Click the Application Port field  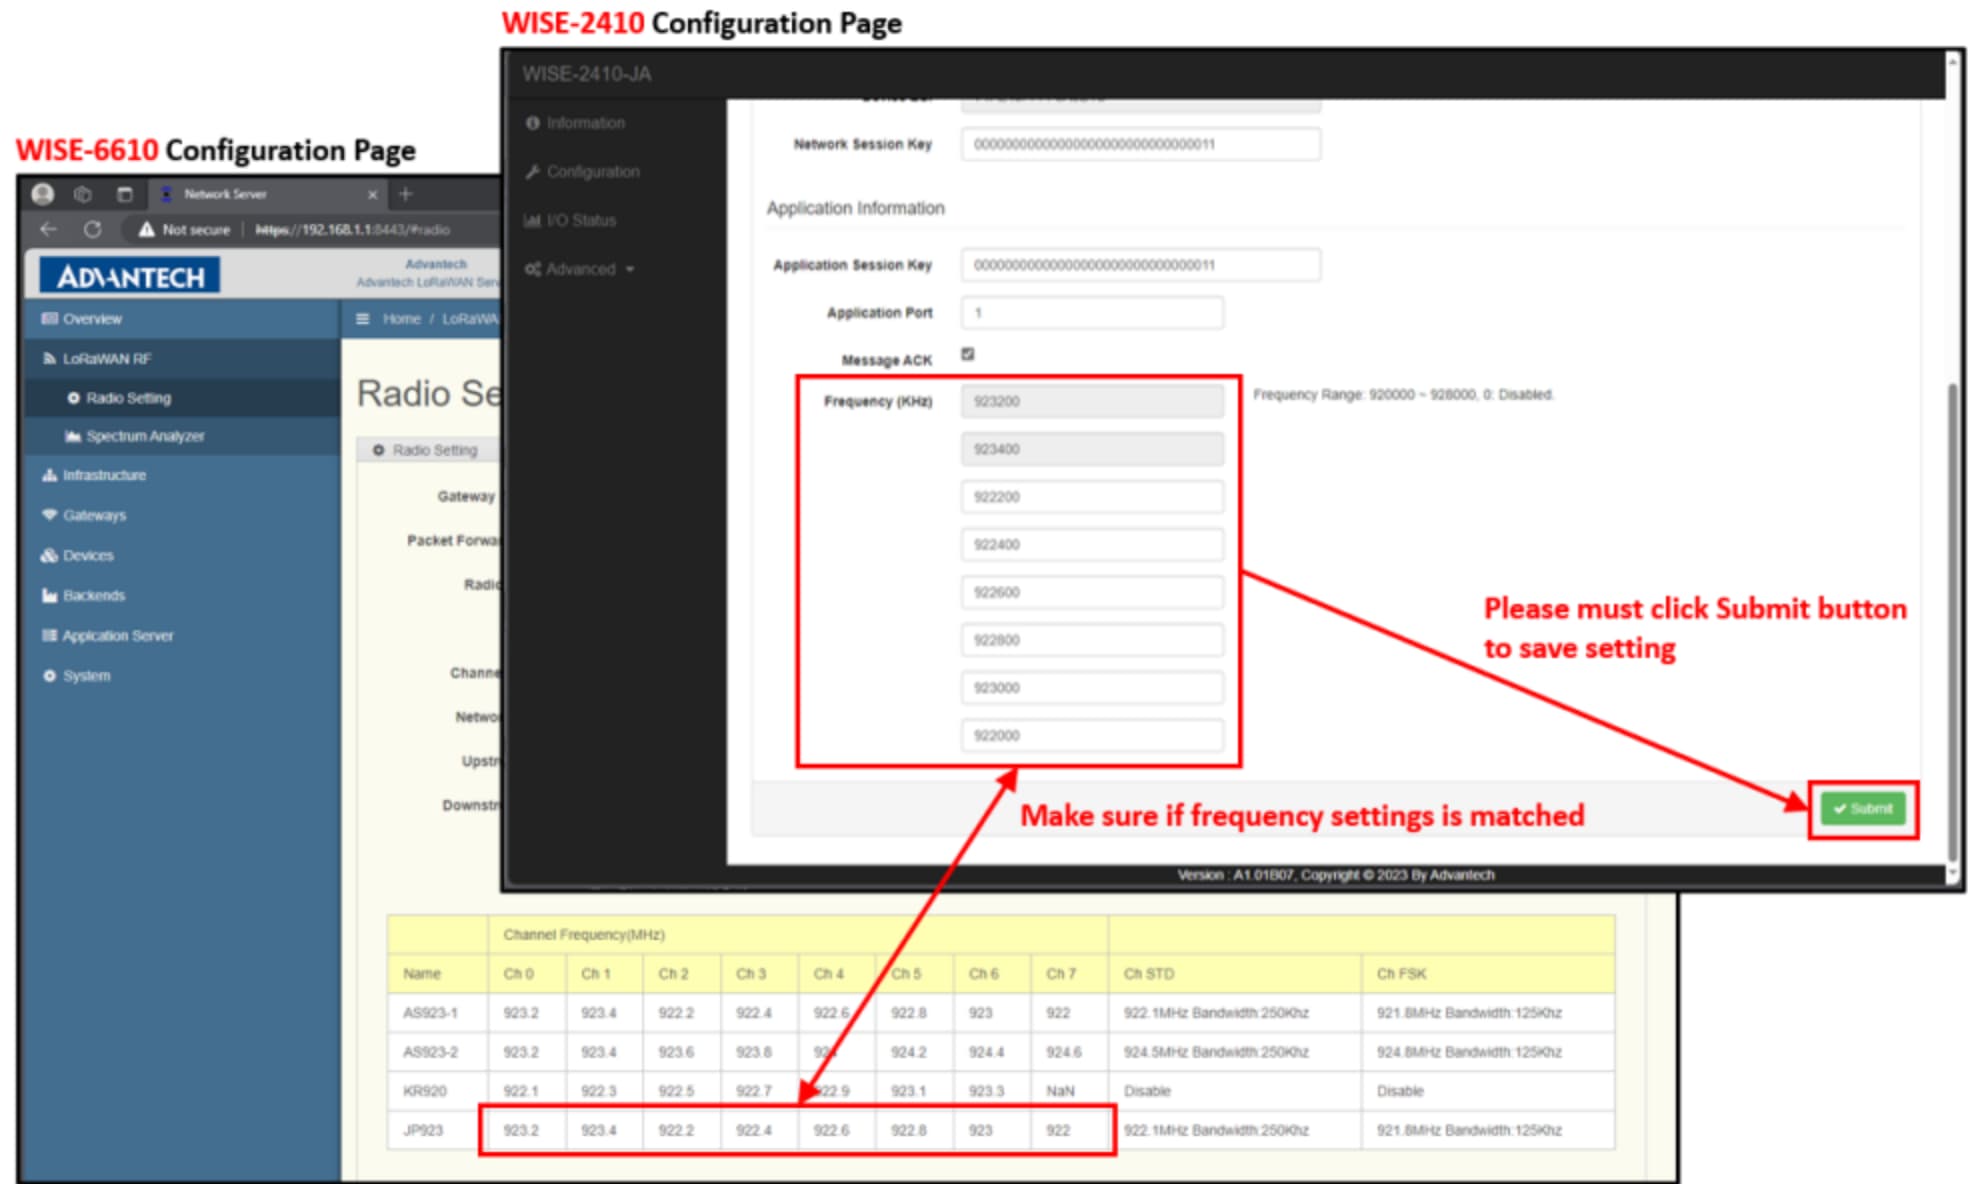1092,312
